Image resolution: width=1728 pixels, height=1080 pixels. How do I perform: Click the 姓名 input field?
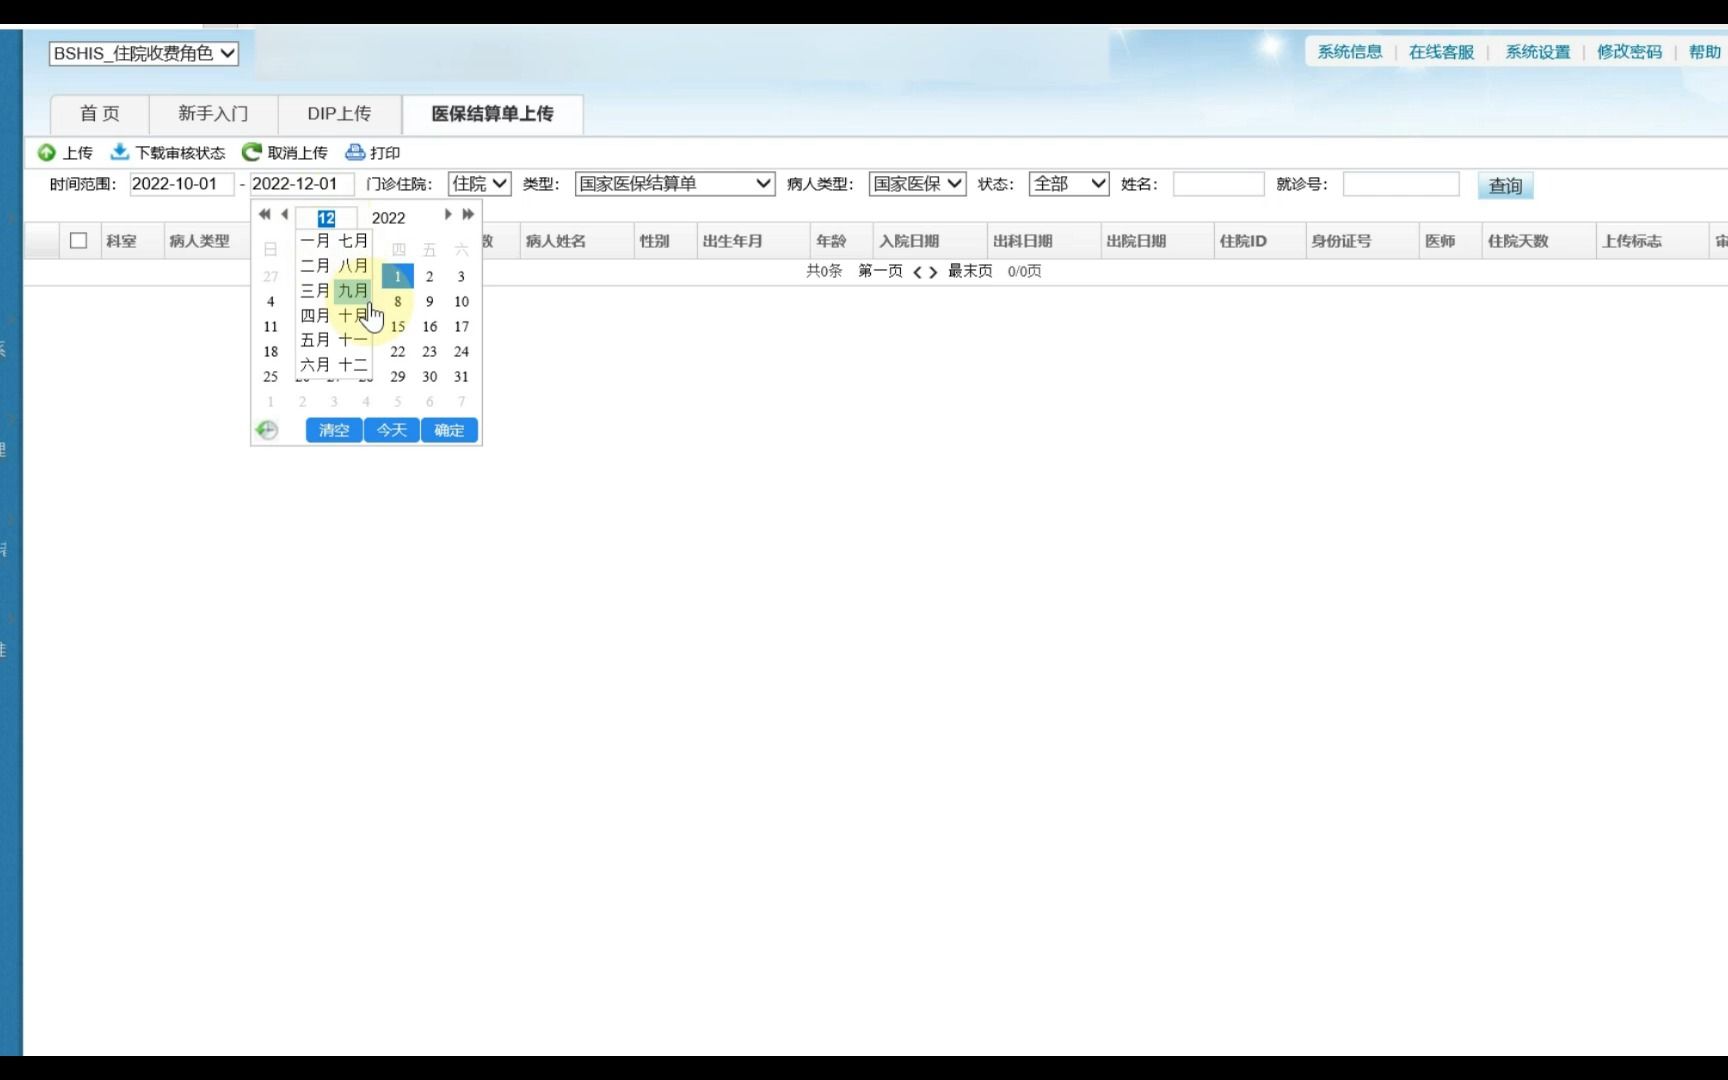click(x=1218, y=184)
